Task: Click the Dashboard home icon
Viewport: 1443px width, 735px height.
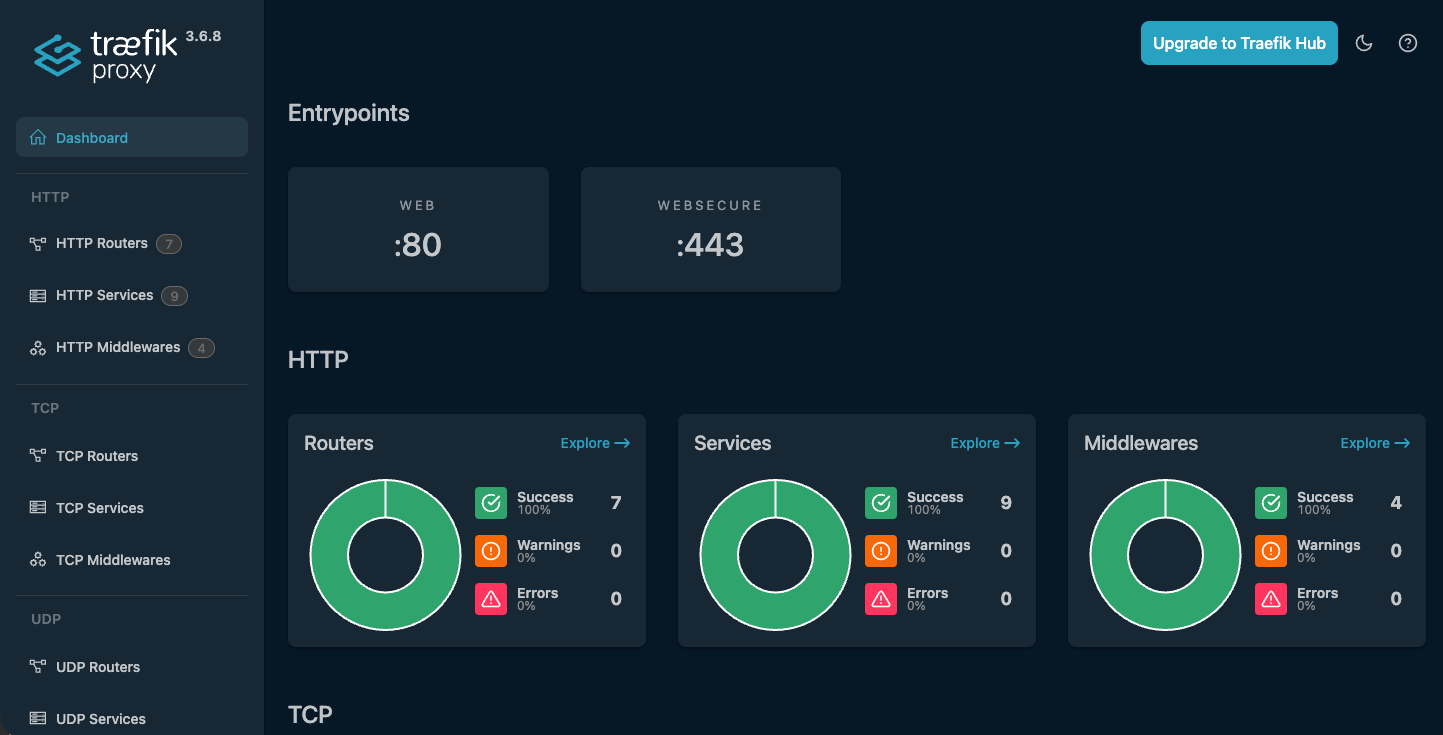Action: tap(38, 138)
